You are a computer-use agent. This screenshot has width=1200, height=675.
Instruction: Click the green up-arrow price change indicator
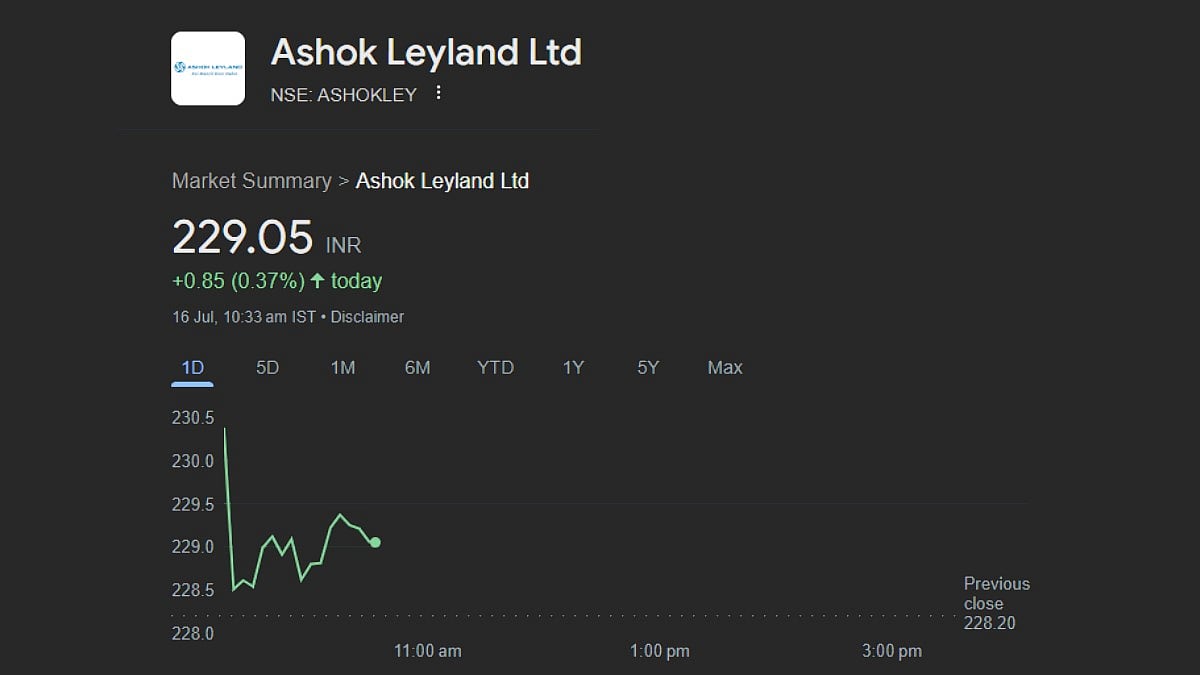pyautogui.click(x=317, y=281)
